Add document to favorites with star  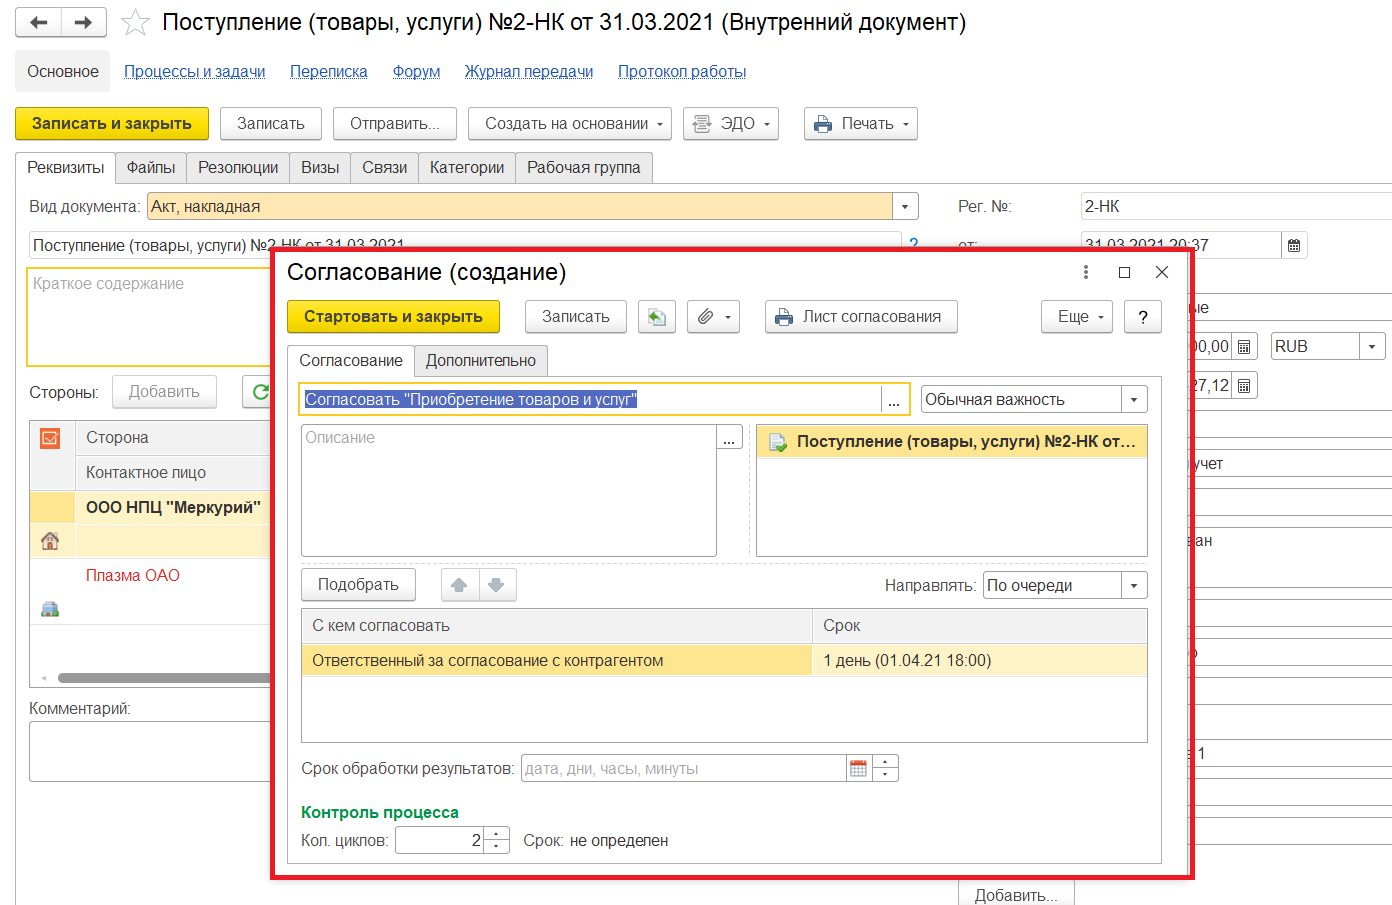pyautogui.click(x=135, y=23)
